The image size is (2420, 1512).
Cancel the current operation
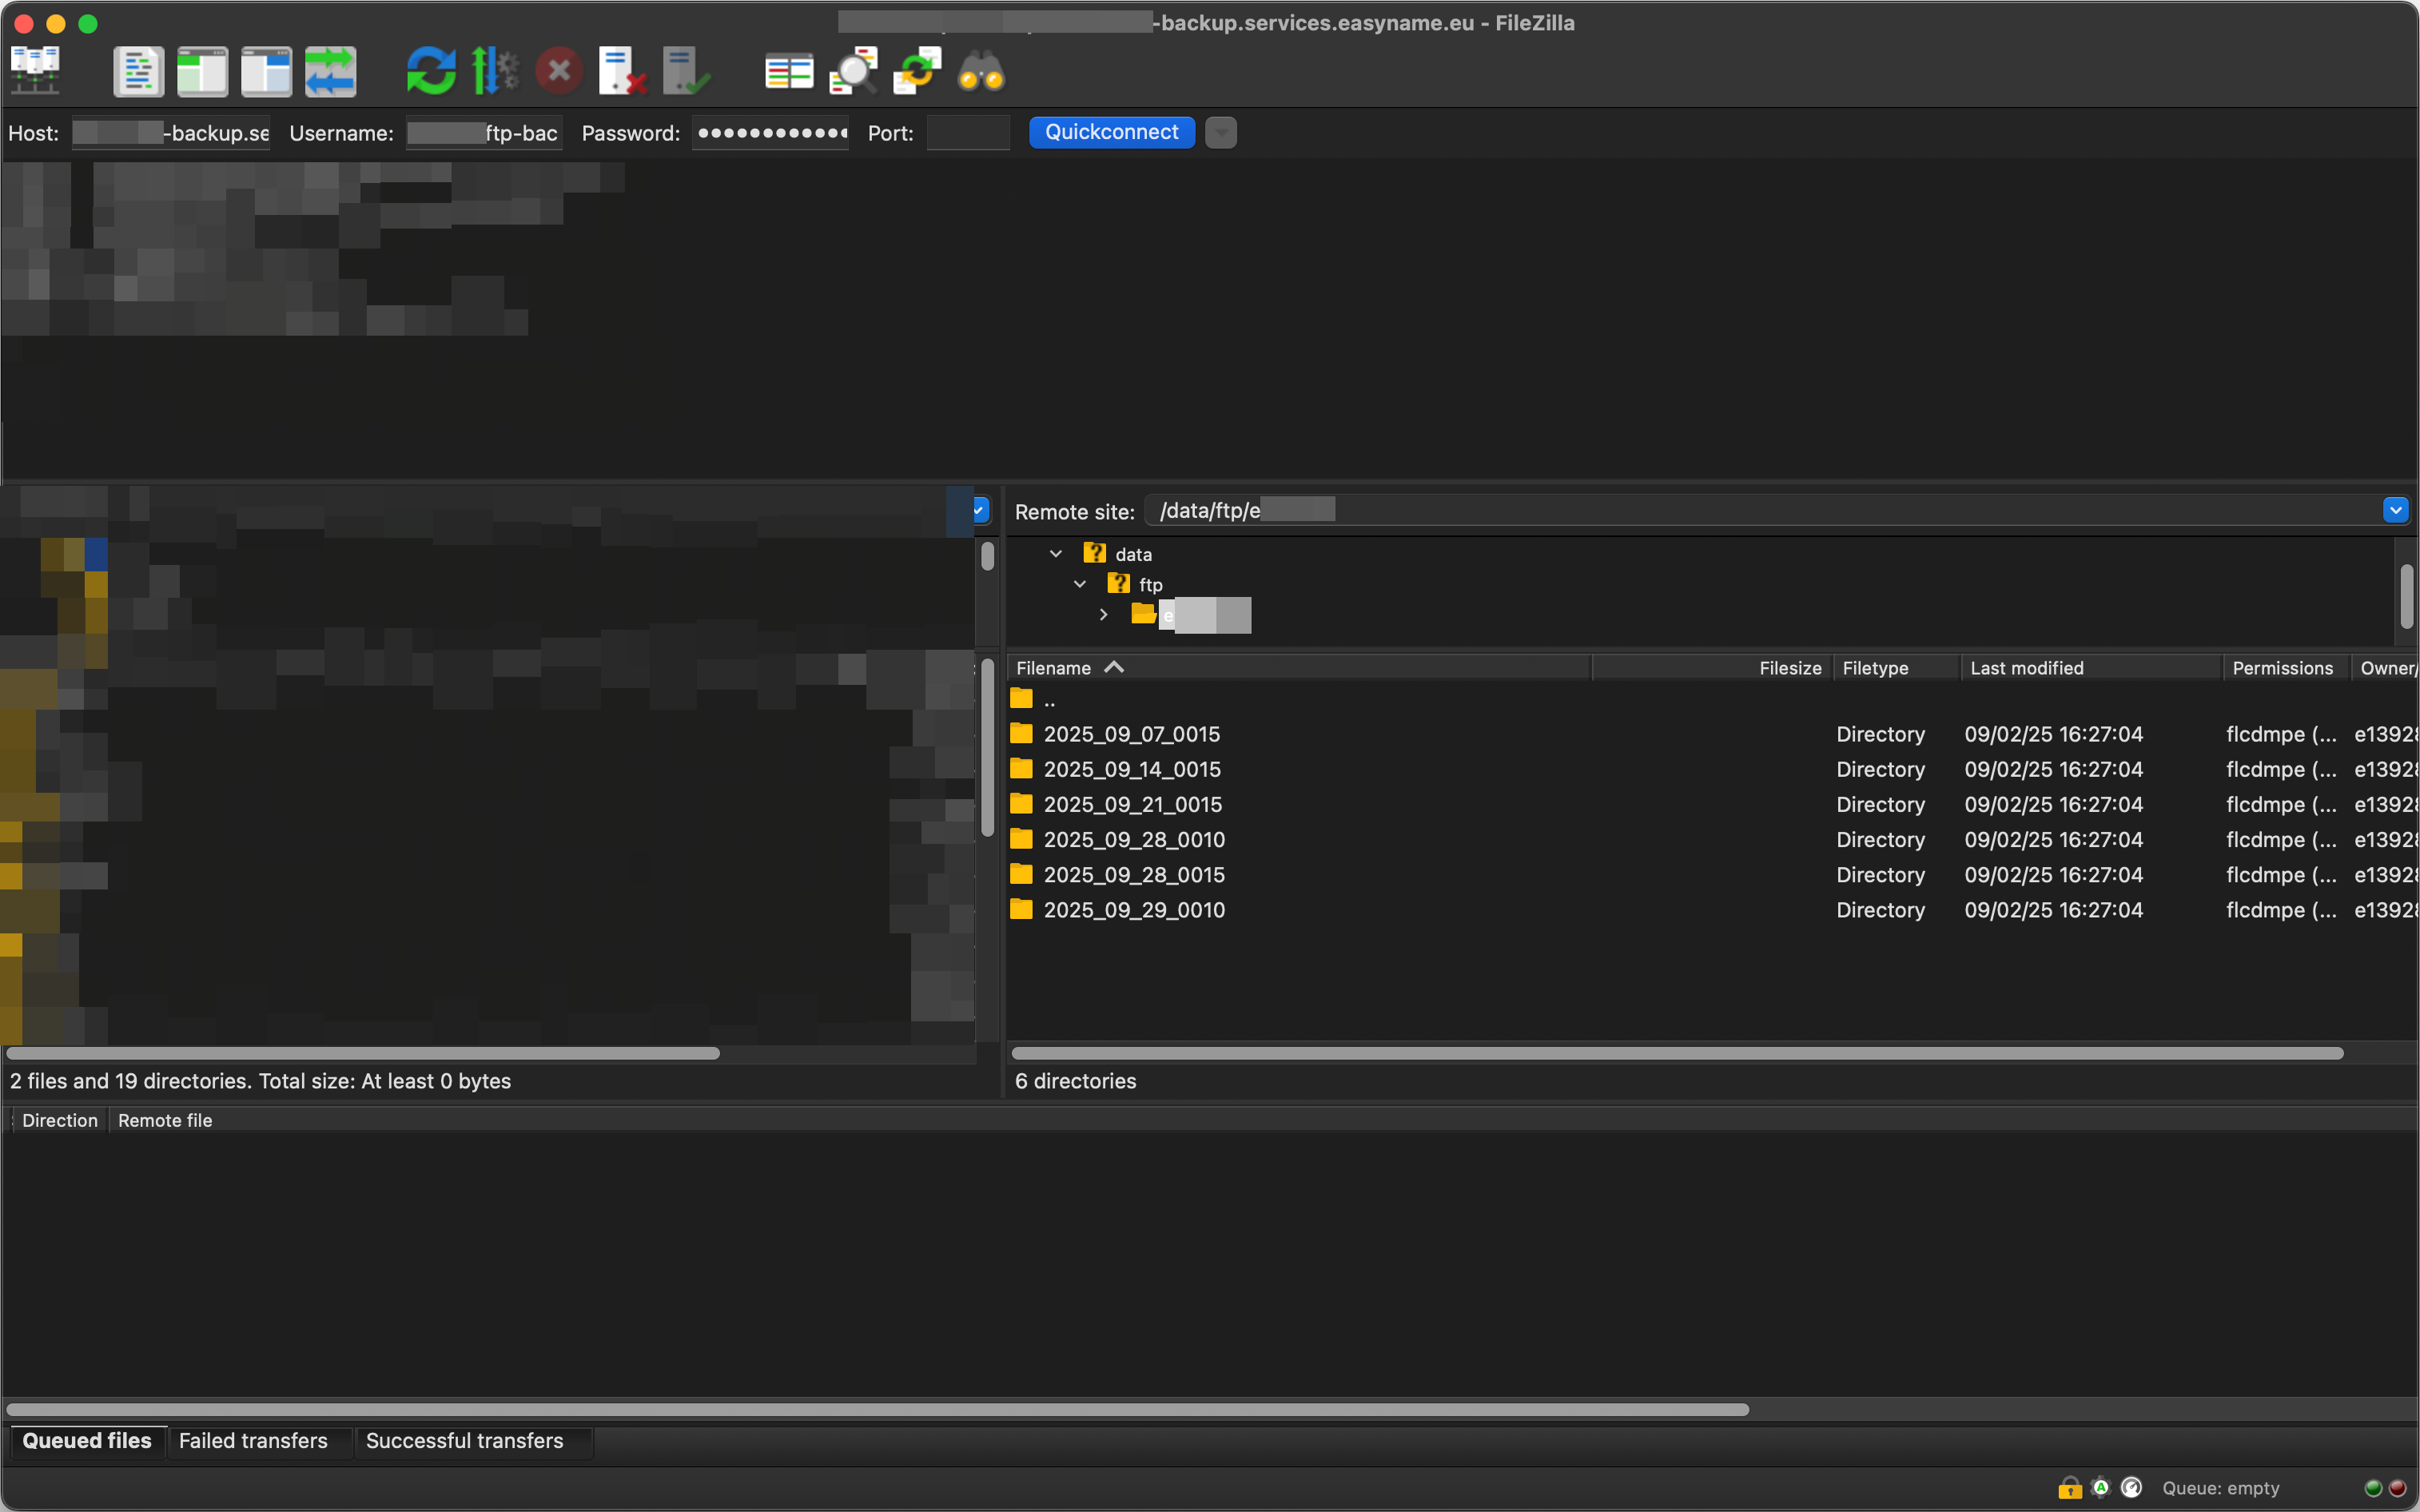click(x=558, y=71)
